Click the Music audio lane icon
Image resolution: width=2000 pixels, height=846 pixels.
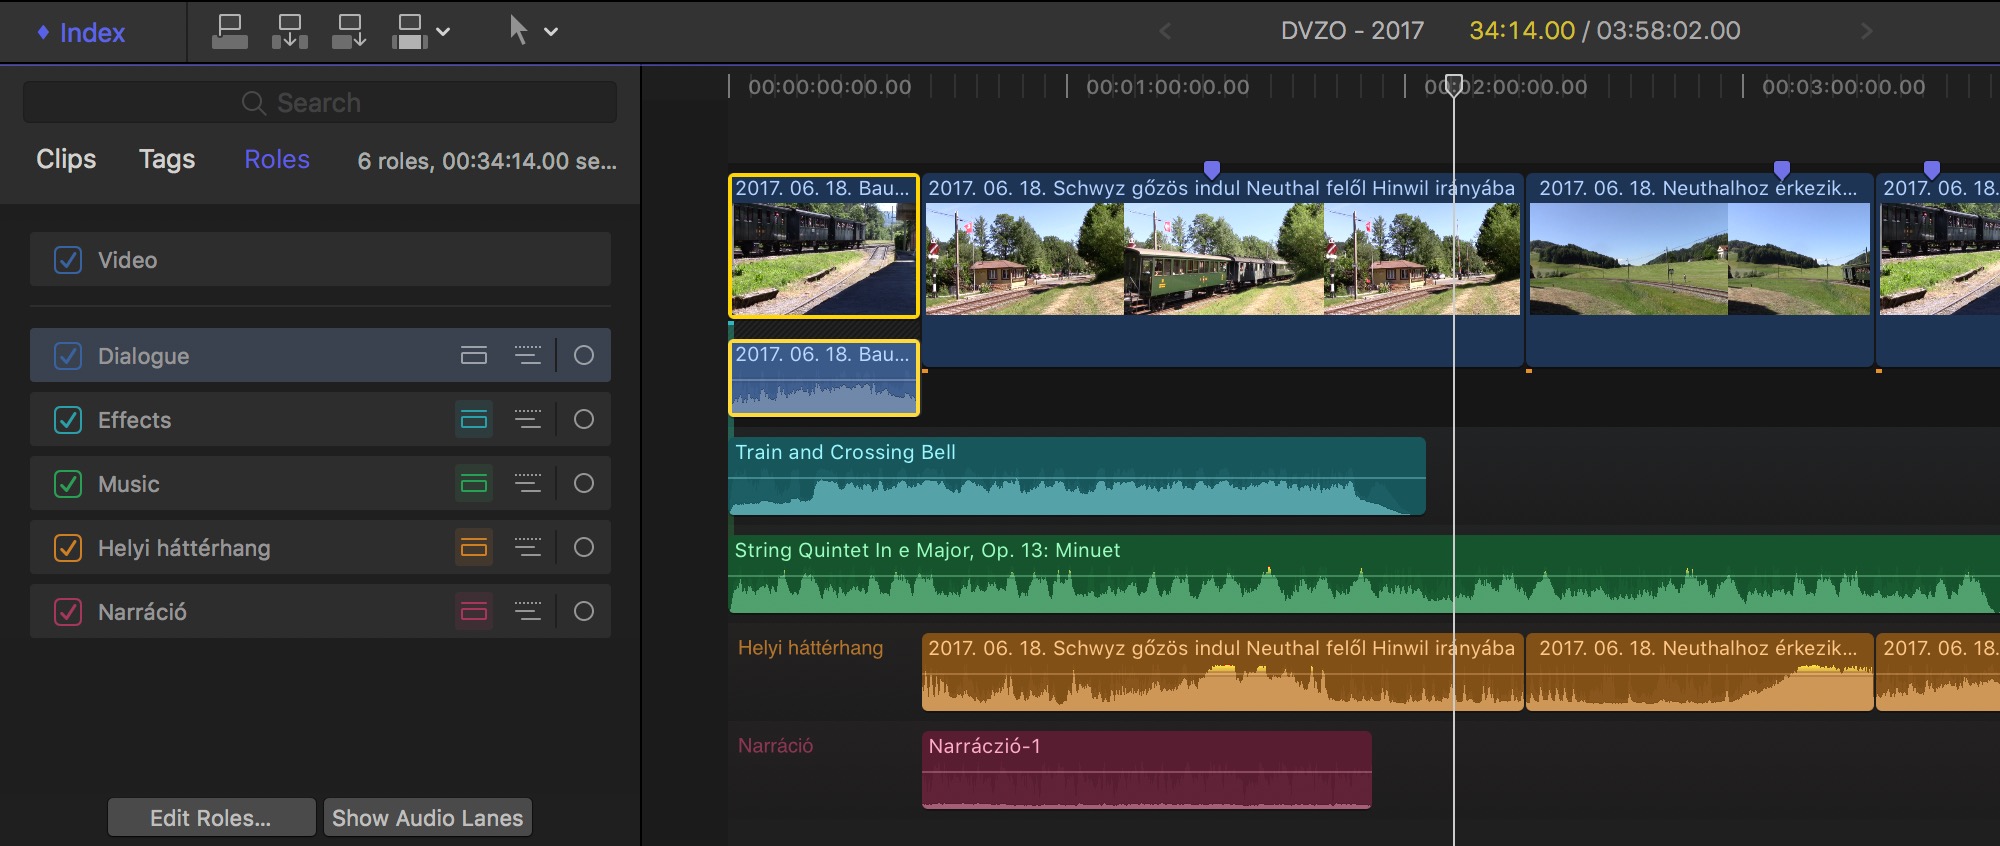(474, 484)
